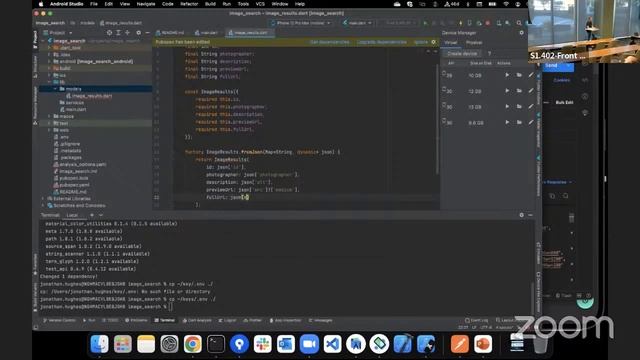
Task: Add a new terminal session with plus icon
Action: click(92, 215)
